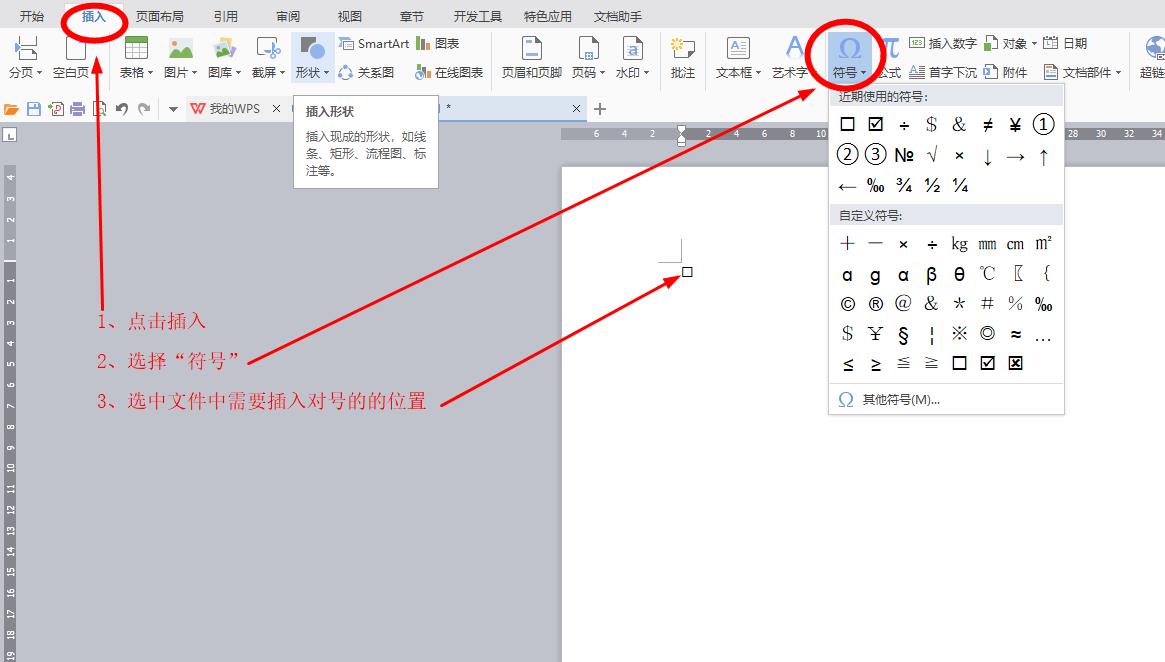Insert the ½ one-half fraction
The width and height of the screenshot is (1165, 662).
pyautogui.click(x=932, y=185)
